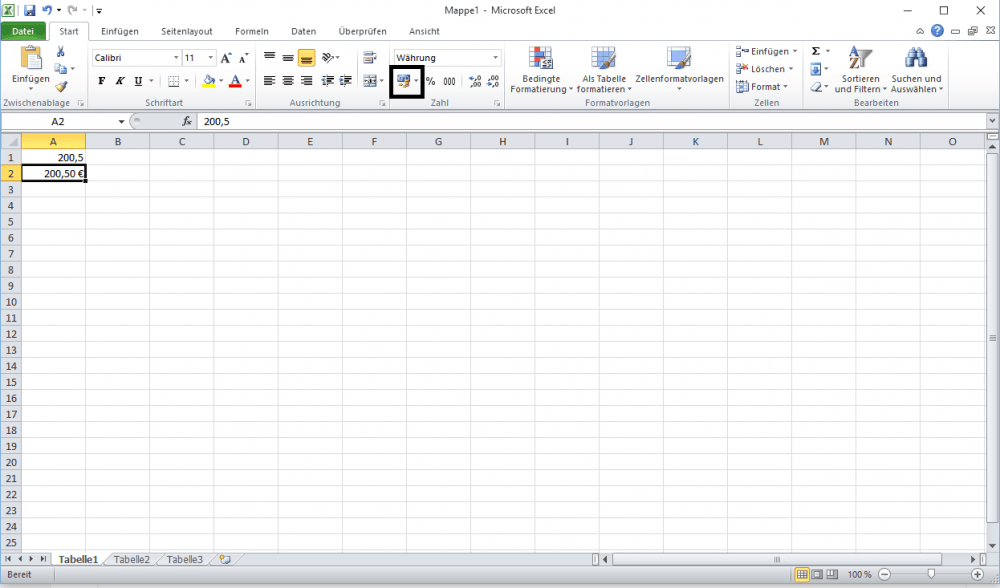Expand the A2 name box dropdown
The image size is (1000, 588).
click(121, 121)
